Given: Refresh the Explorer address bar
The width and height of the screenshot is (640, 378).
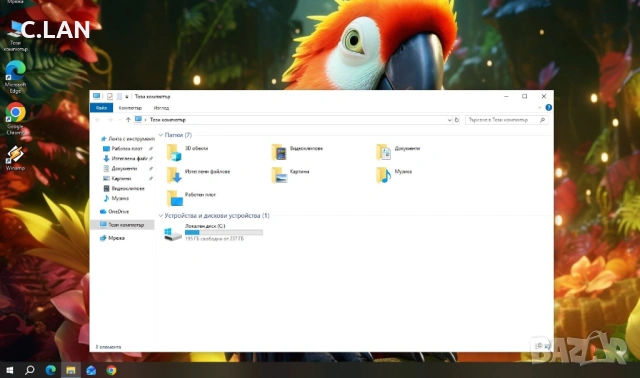Looking at the screenshot, I should tap(457, 120).
